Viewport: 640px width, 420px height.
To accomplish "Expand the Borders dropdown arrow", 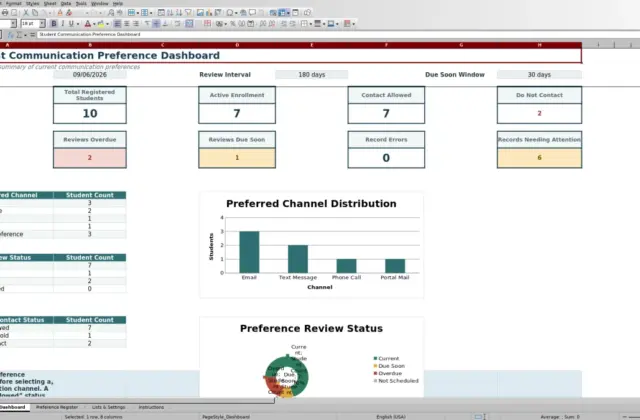I will [311, 24].
